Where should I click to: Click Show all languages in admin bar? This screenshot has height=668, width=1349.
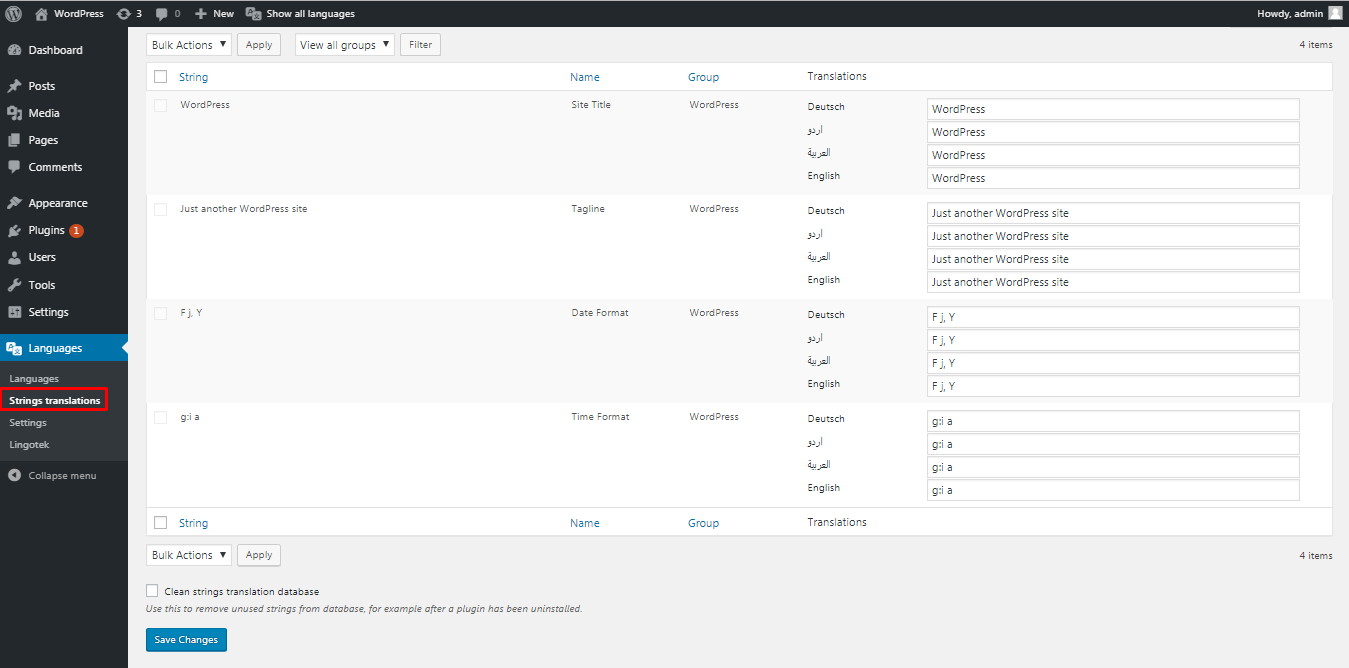tap(310, 14)
